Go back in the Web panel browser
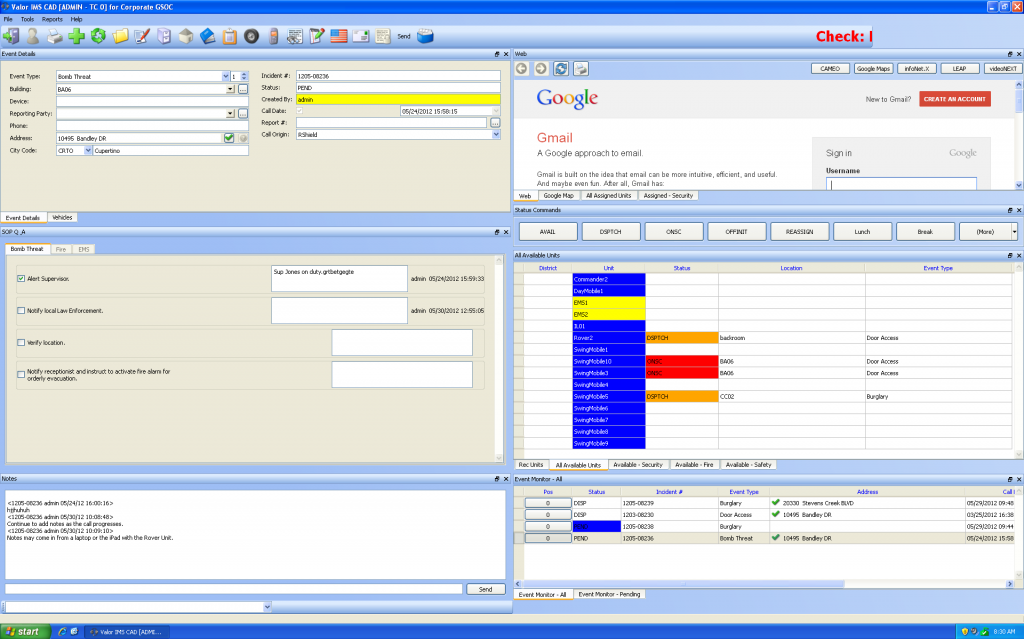This screenshot has height=639, width=1024. point(521,69)
